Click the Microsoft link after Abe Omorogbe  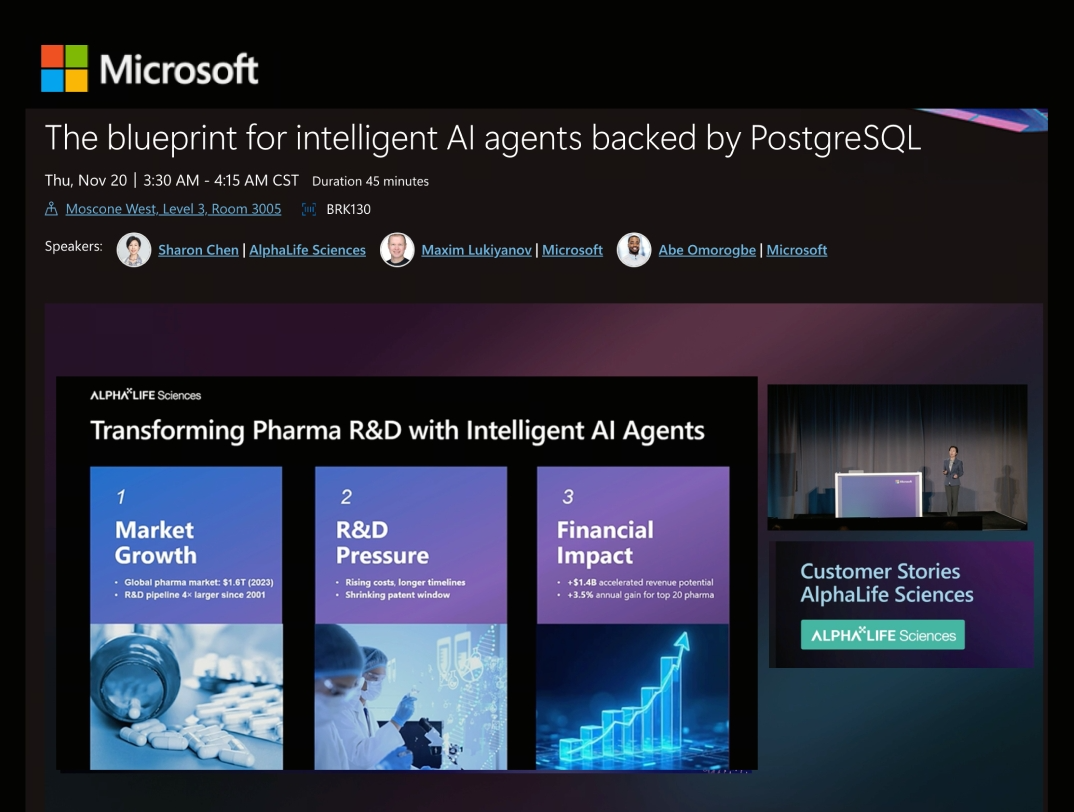796,250
